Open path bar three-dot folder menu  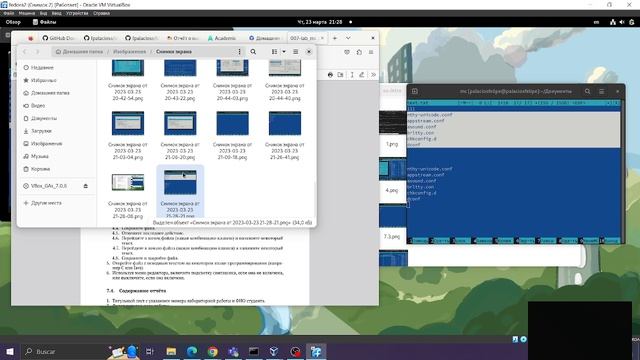[239, 52]
